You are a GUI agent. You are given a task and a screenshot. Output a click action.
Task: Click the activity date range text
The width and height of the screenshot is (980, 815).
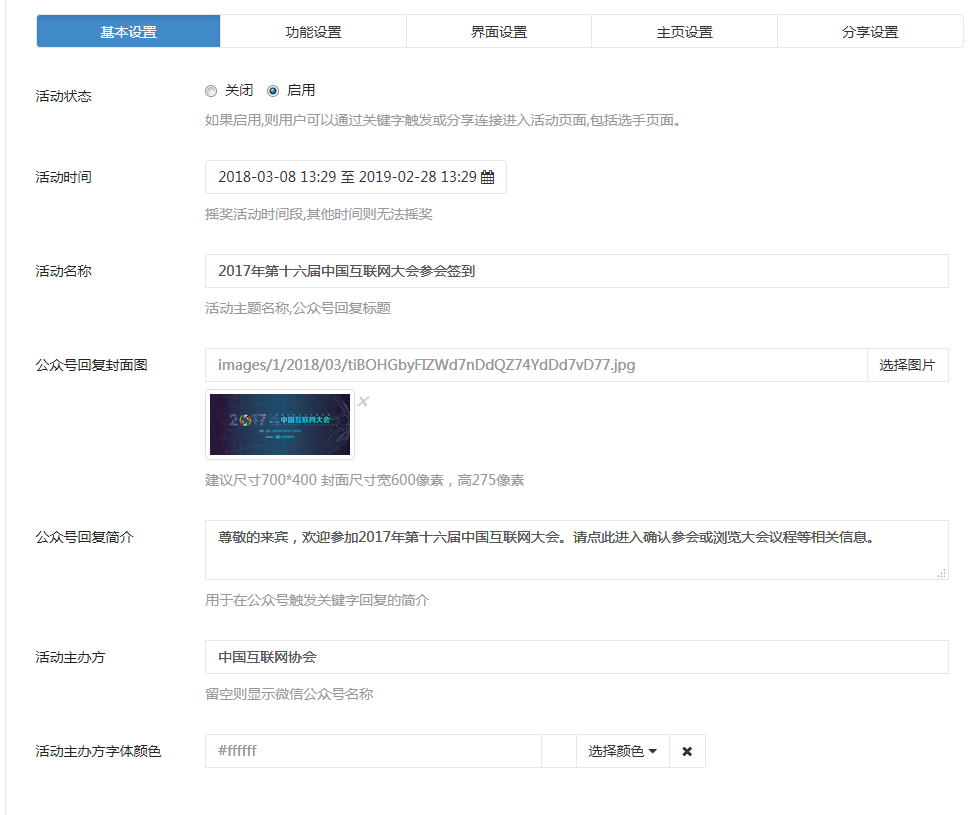(346, 178)
